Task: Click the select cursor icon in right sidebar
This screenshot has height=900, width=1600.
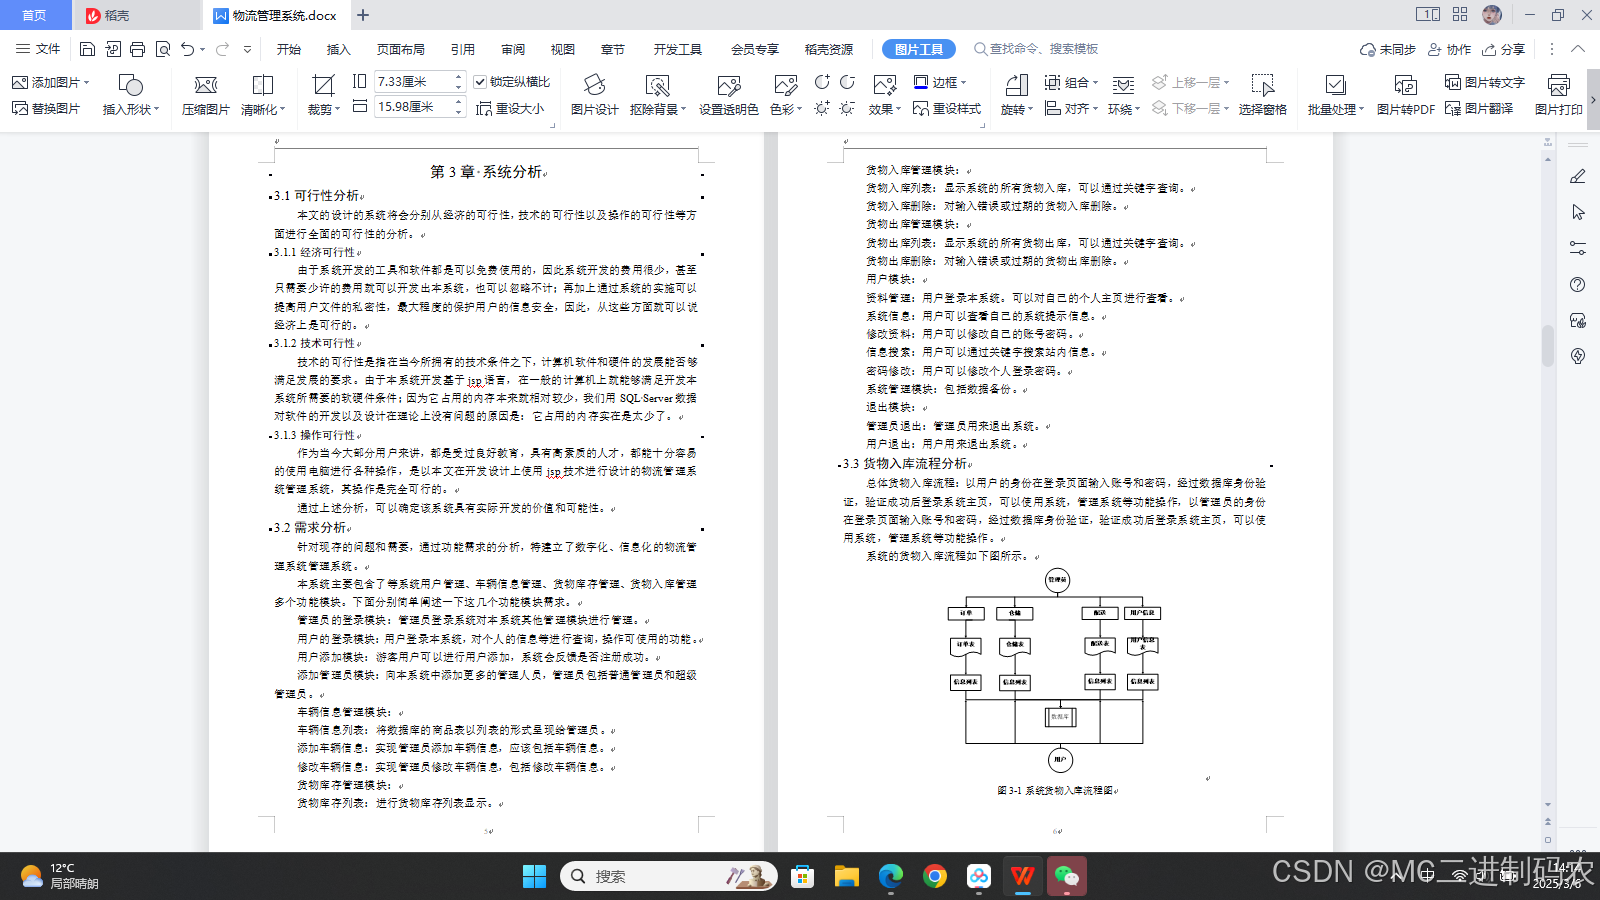Action: [1578, 212]
